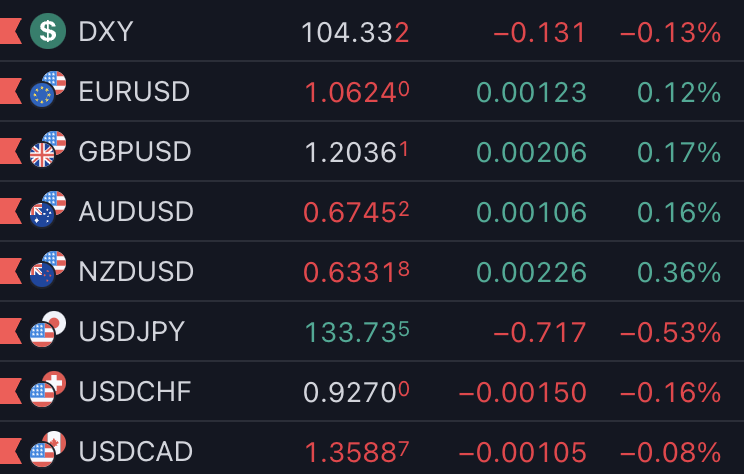Click the USDJPY change value −0.717

[540, 332]
